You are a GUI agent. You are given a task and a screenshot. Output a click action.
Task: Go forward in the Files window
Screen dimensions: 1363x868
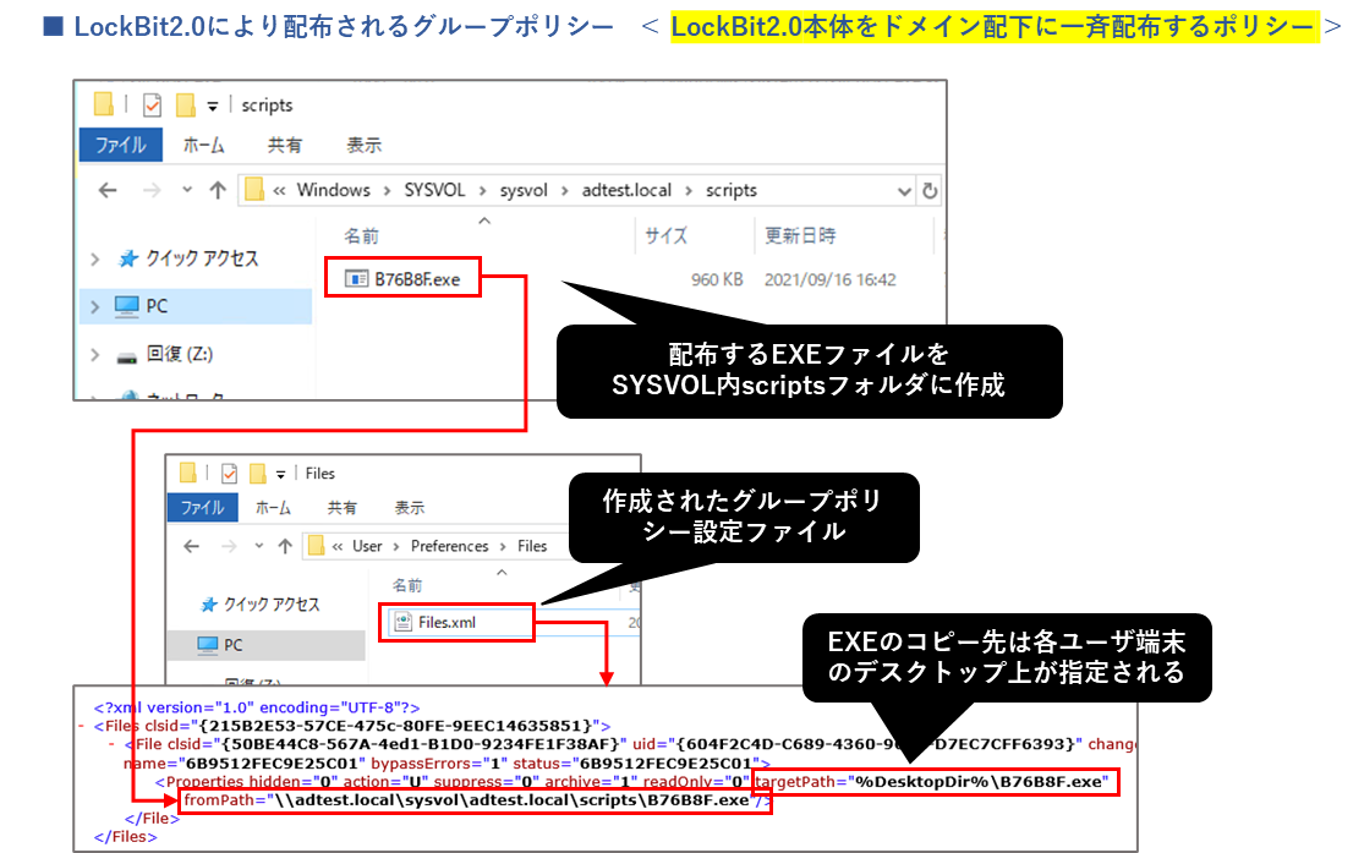pyautogui.click(x=228, y=546)
